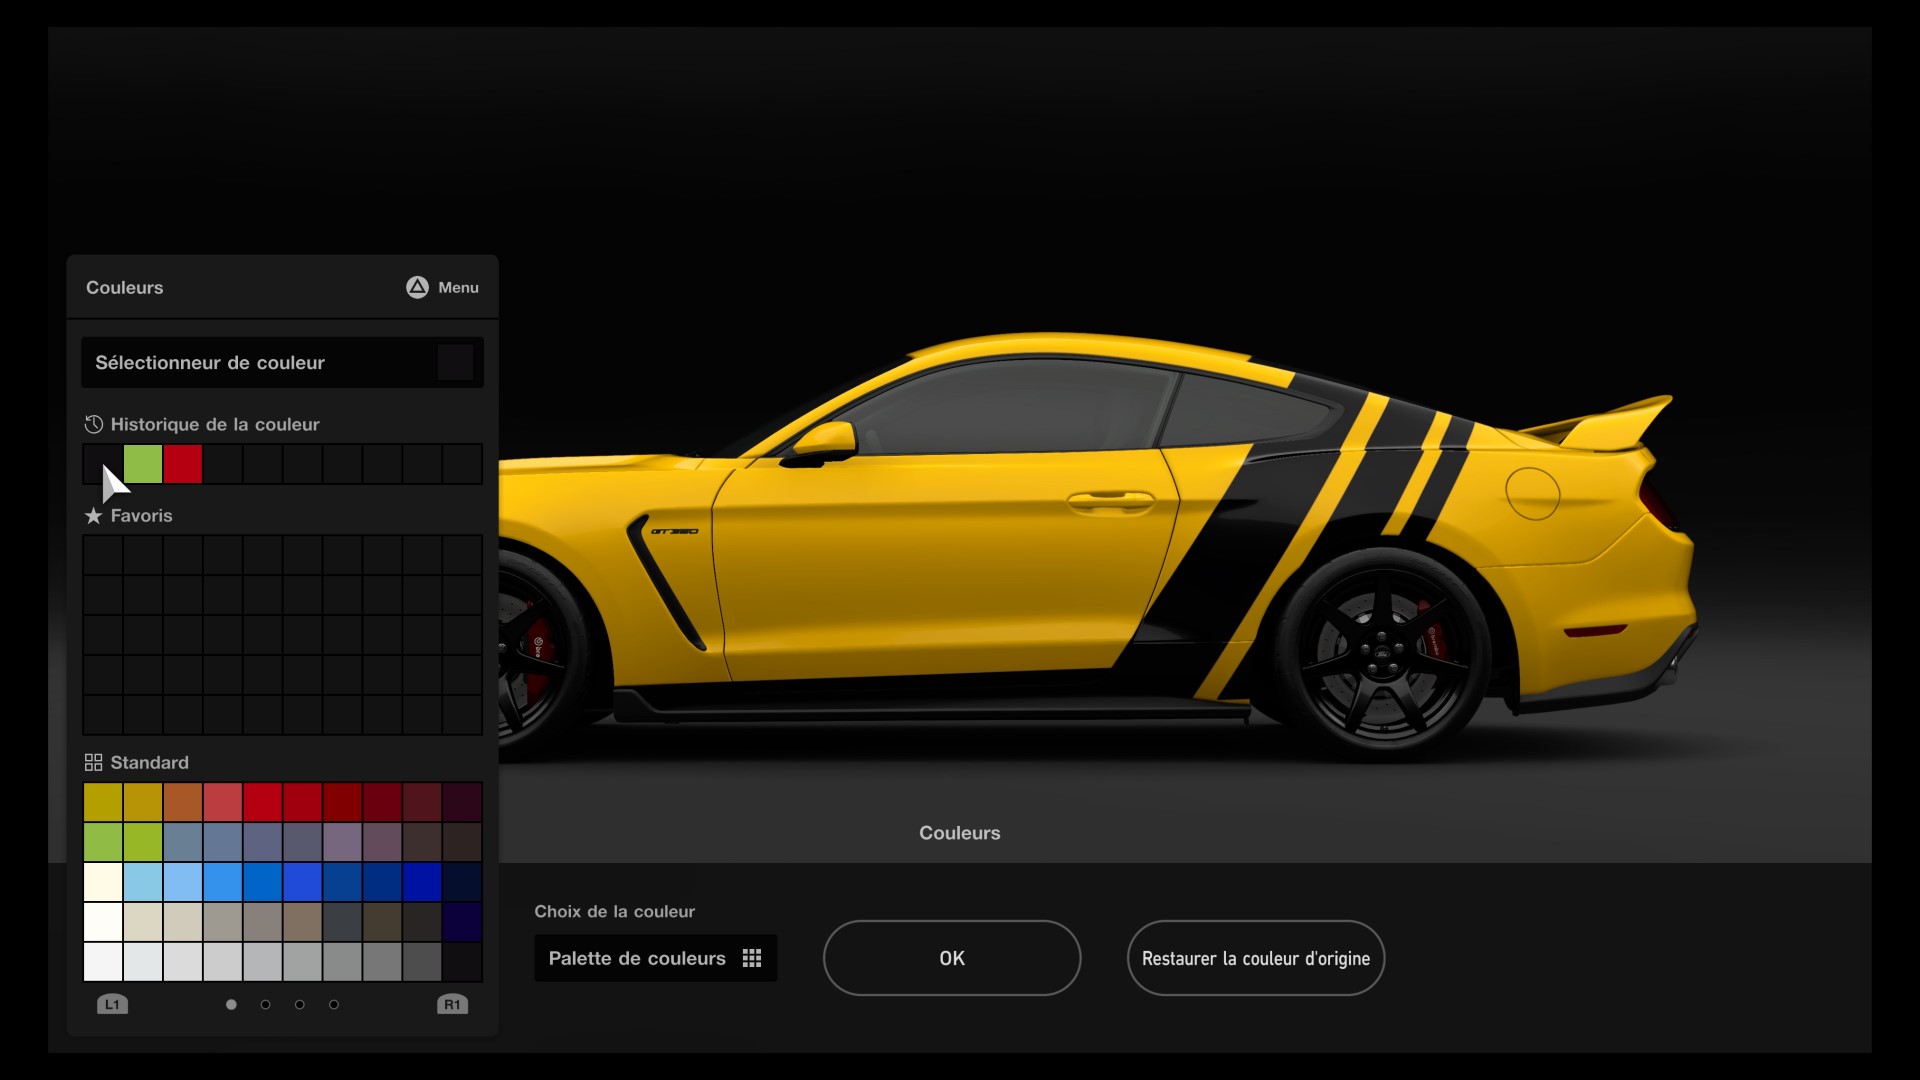The image size is (1920, 1080).
Task: Select the green swatch in color history
Action: 143,464
